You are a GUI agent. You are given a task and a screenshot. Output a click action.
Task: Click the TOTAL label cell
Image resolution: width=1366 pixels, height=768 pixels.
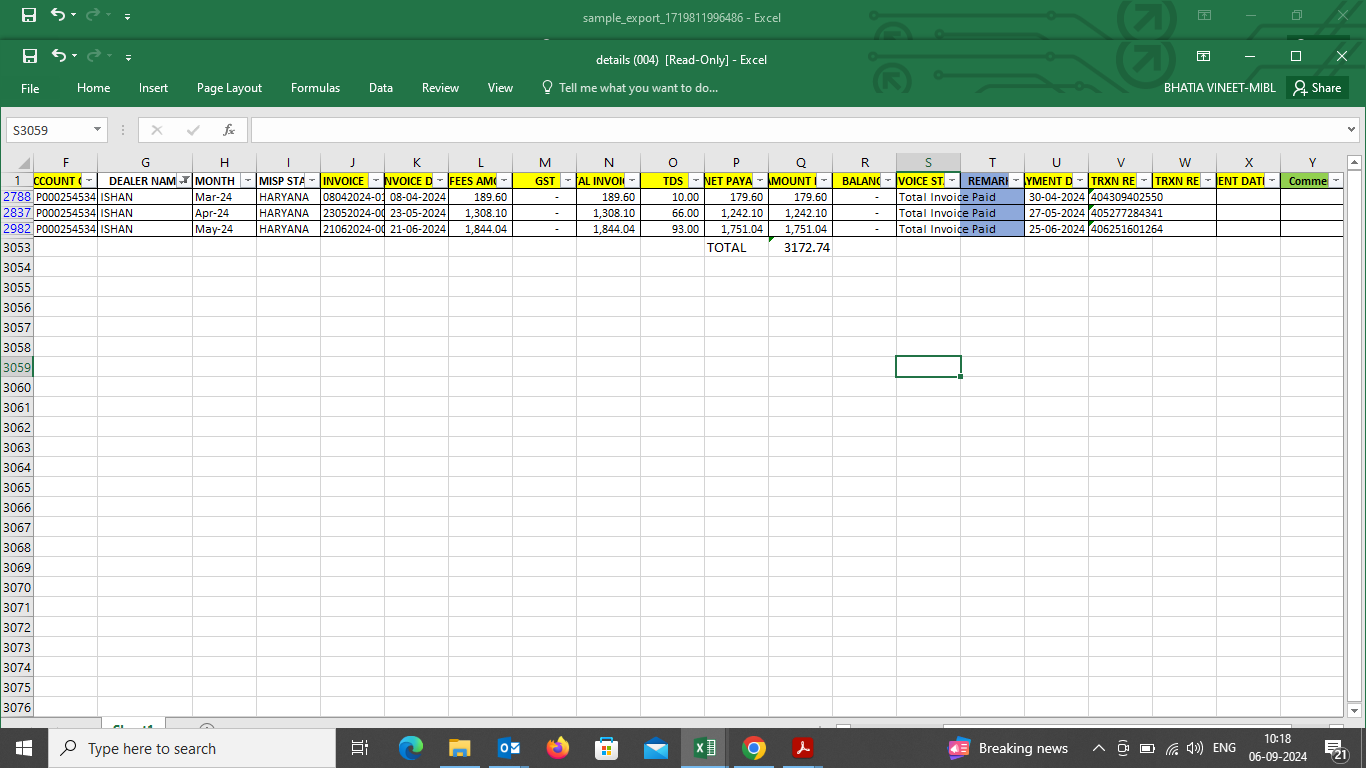pos(736,247)
